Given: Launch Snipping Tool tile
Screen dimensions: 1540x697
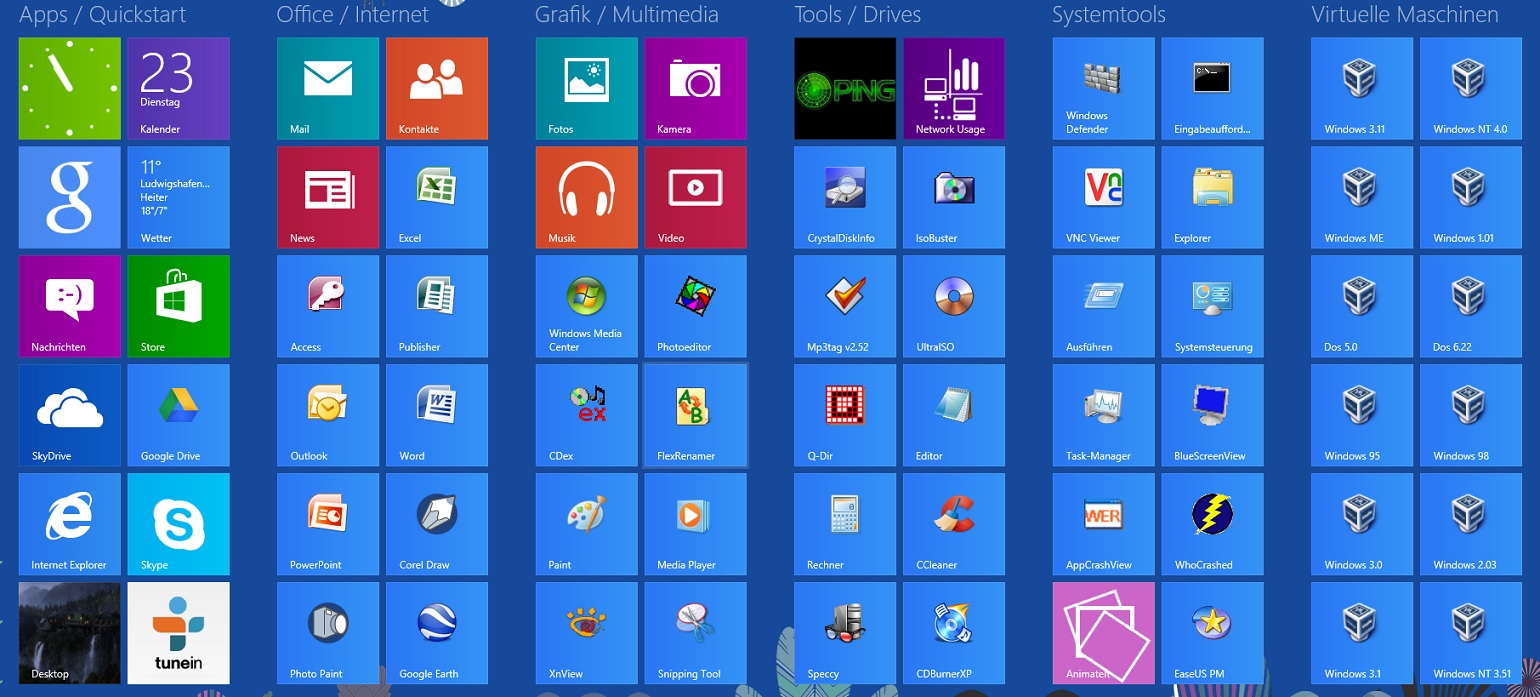Looking at the screenshot, I should [696, 633].
